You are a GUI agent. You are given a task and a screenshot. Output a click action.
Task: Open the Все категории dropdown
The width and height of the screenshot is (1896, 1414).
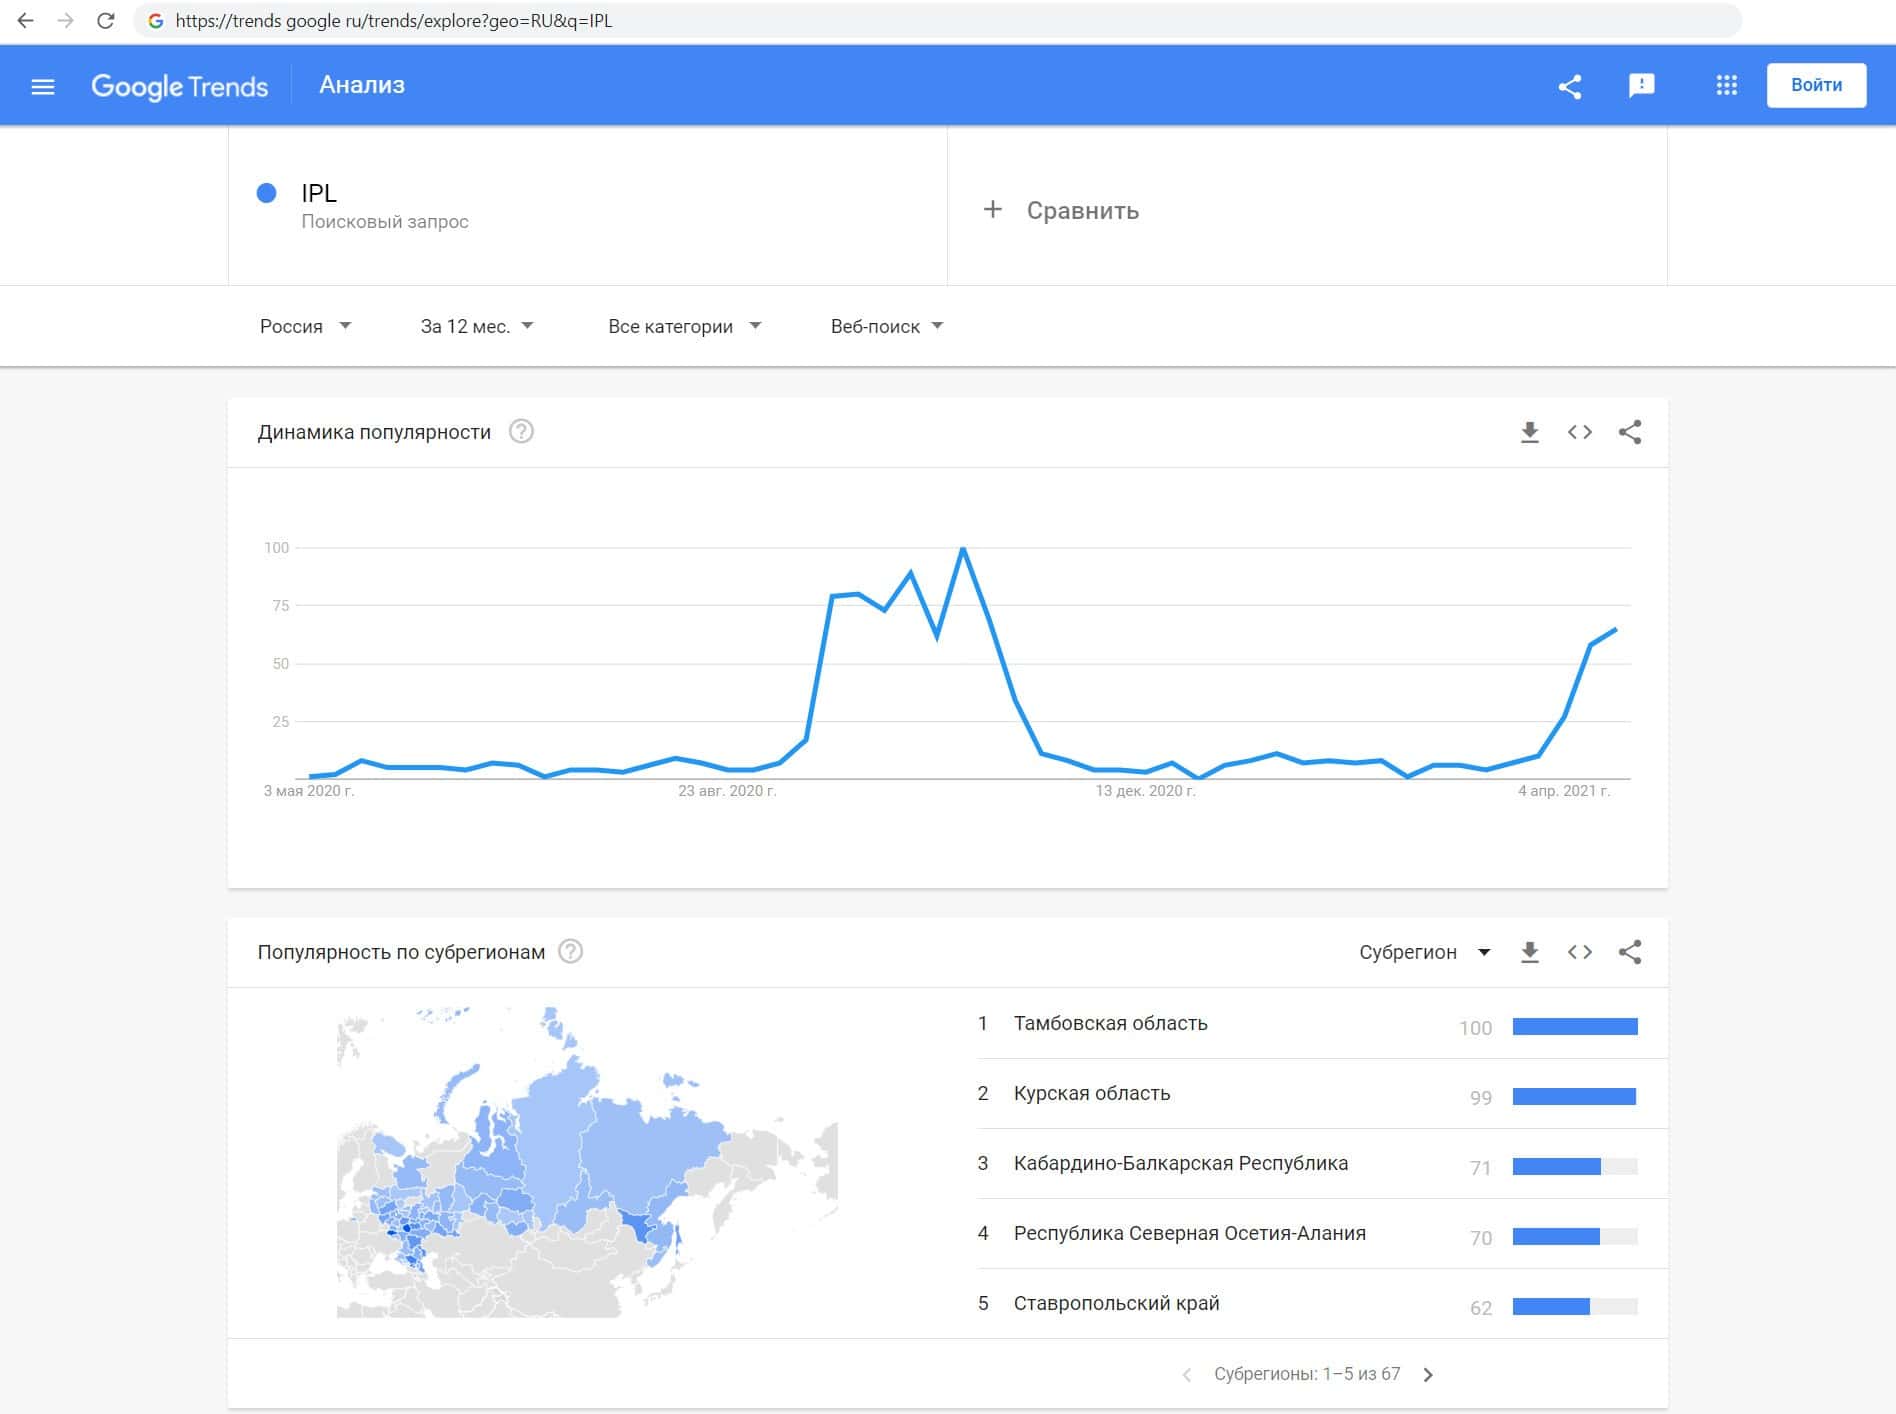pyautogui.click(x=684, y=326)
